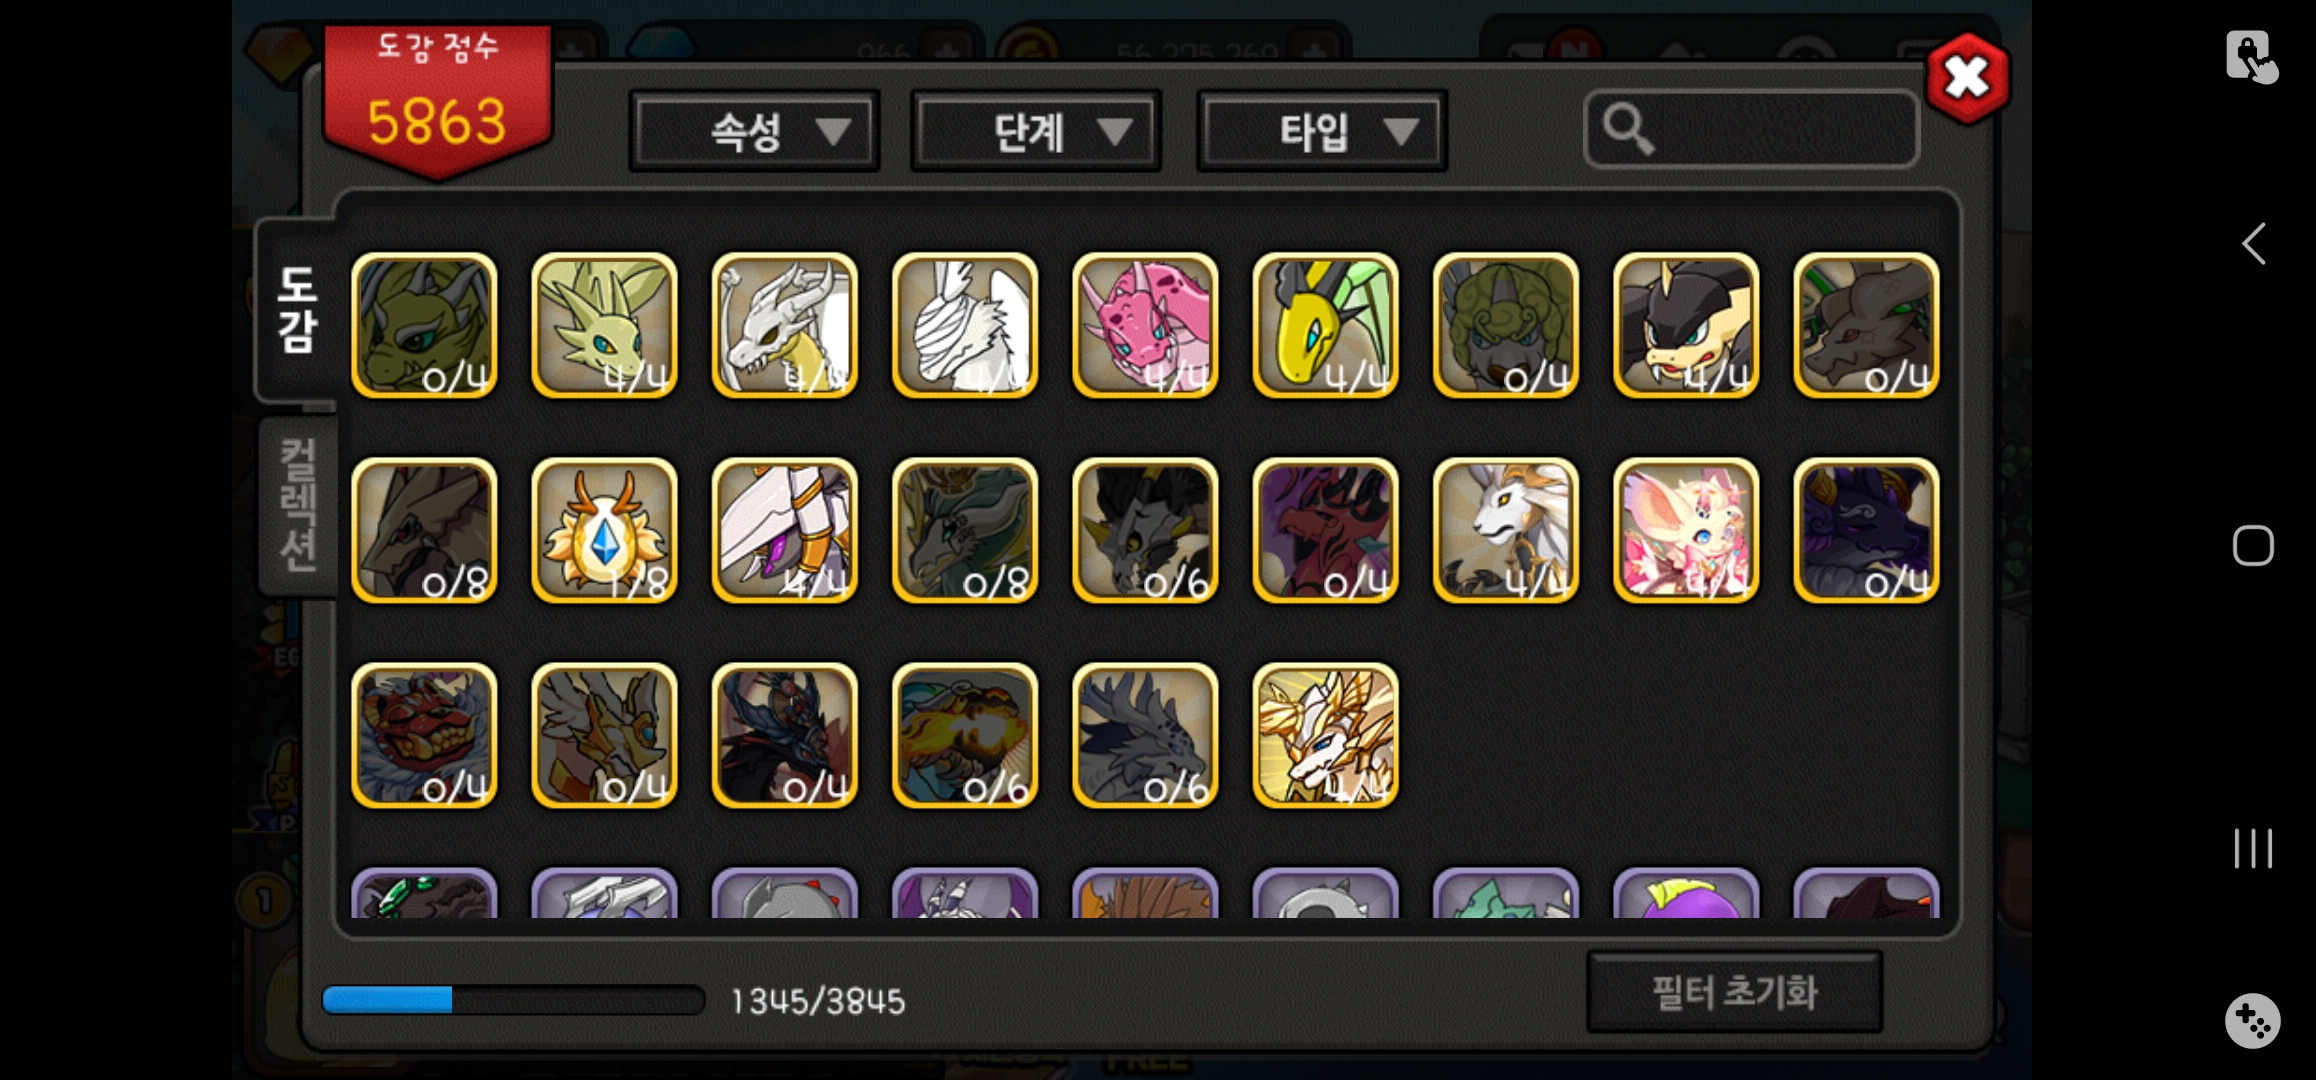
Task: Select the red oni mask dragon
Action: pos(424,736)
